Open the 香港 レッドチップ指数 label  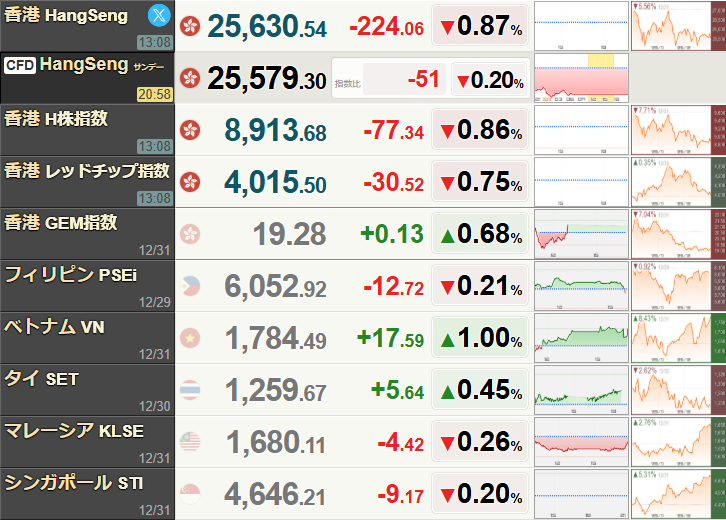click(x=87, y=171)
